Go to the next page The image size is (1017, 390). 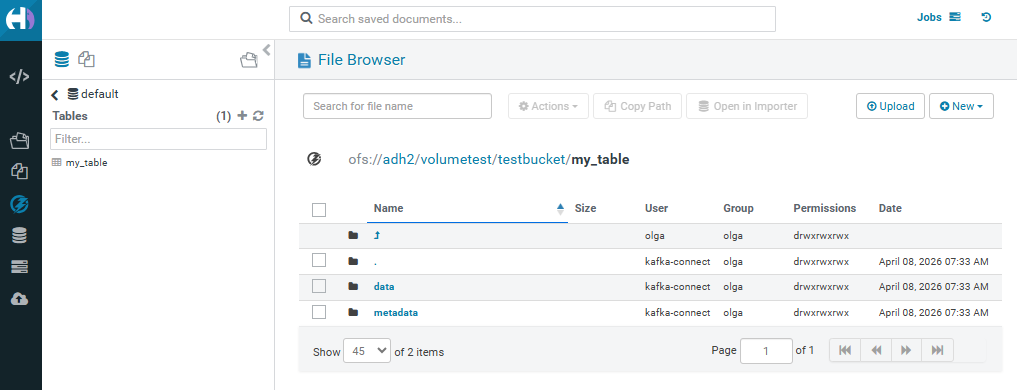[906, 350]
